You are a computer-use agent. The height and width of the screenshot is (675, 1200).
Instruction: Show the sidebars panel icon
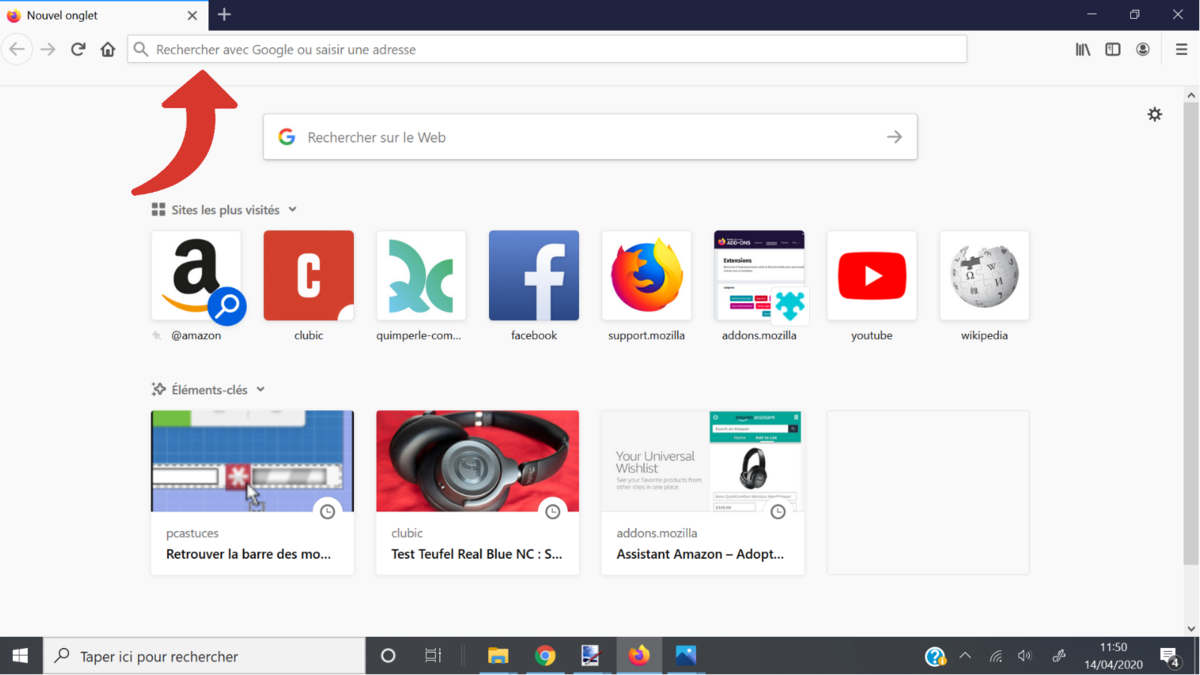point(1113,49)
